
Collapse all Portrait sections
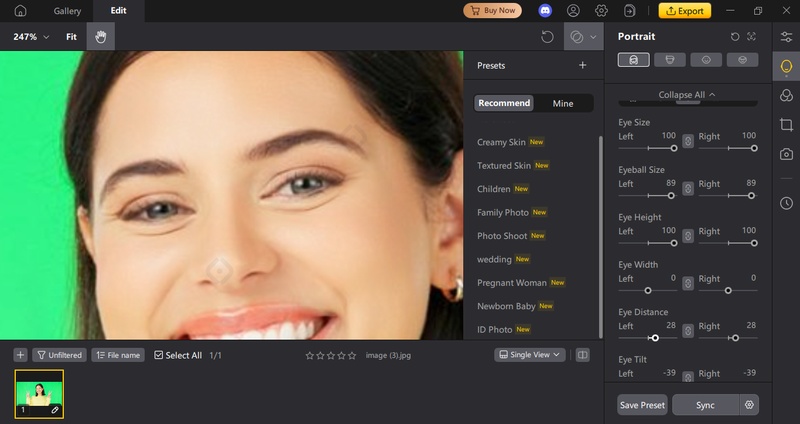[x=686, y=95]
